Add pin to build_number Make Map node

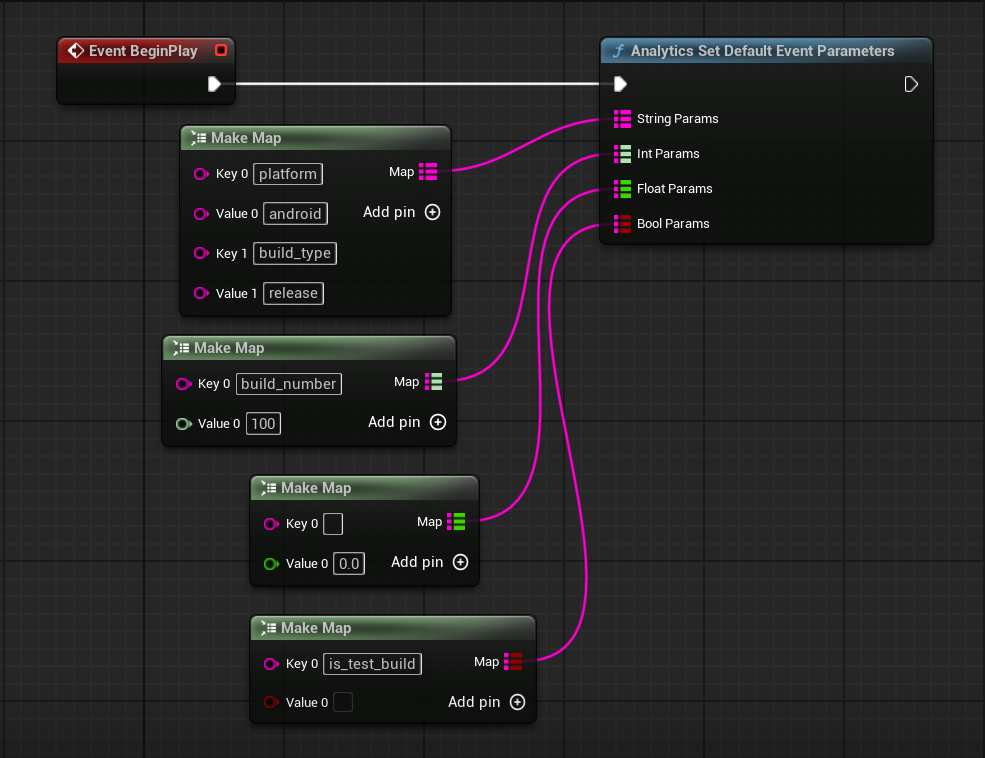tap(437, 422)
